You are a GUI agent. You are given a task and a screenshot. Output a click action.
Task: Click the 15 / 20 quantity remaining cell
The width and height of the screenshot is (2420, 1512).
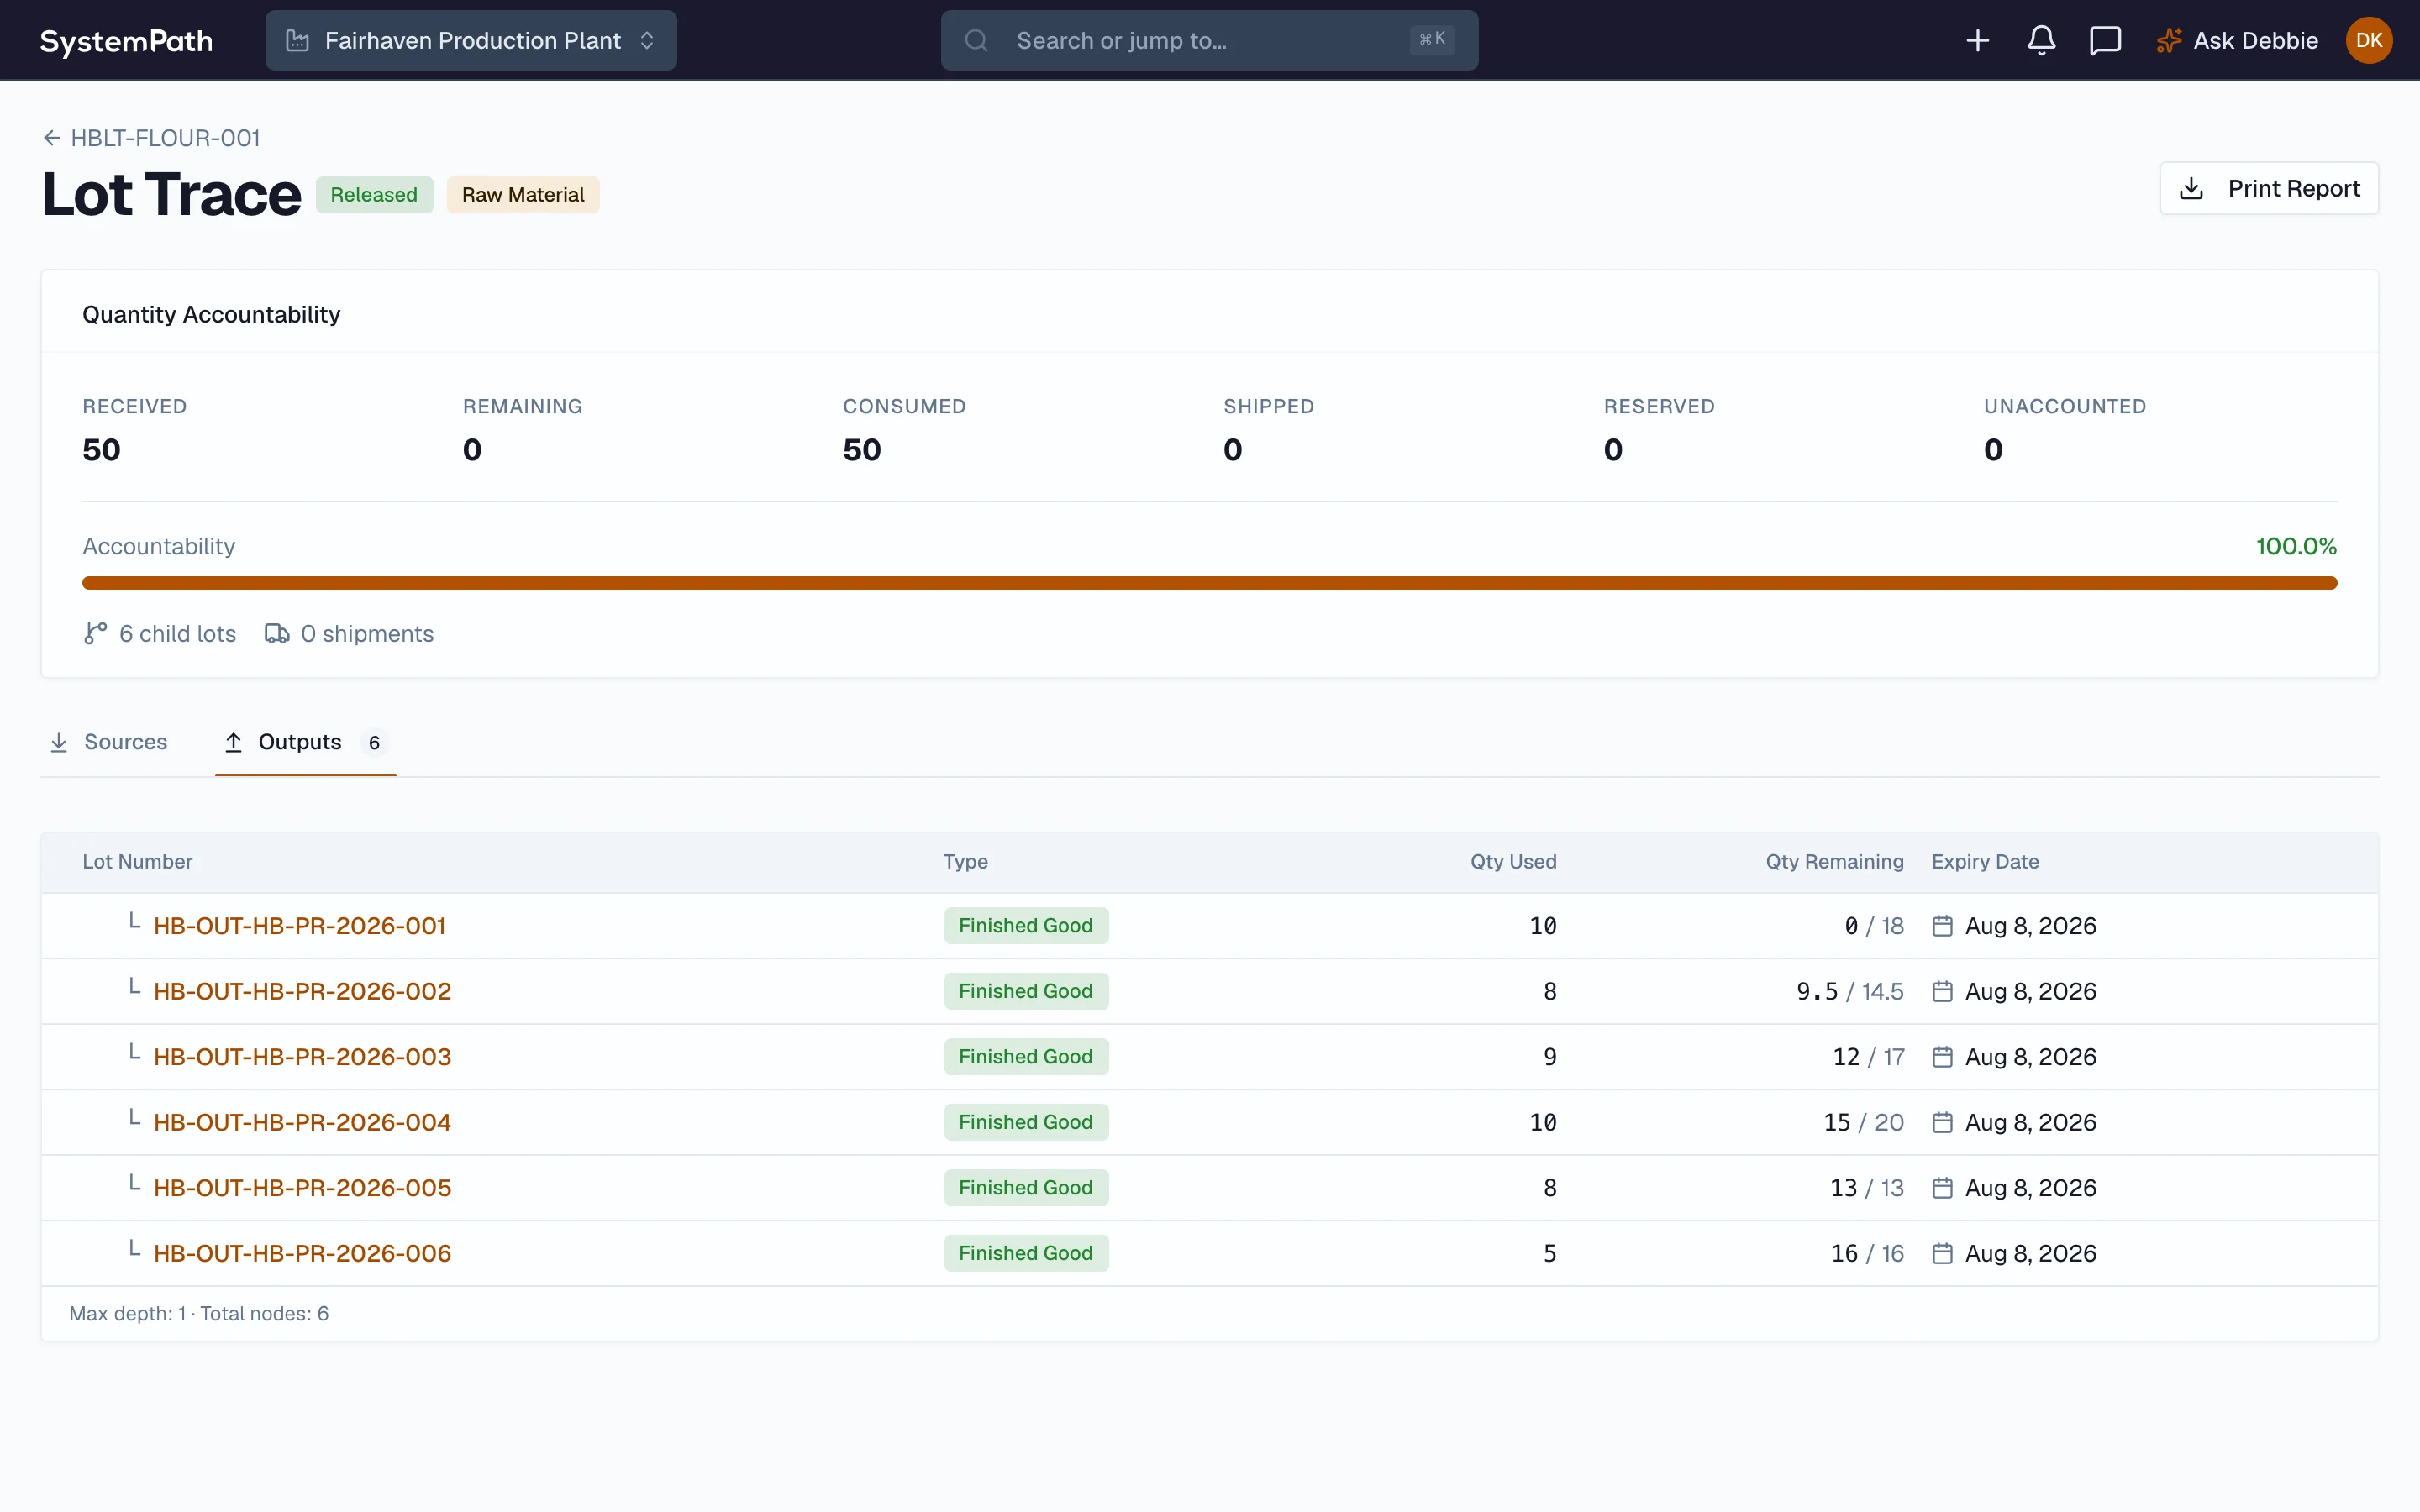pos(1863,1123)
